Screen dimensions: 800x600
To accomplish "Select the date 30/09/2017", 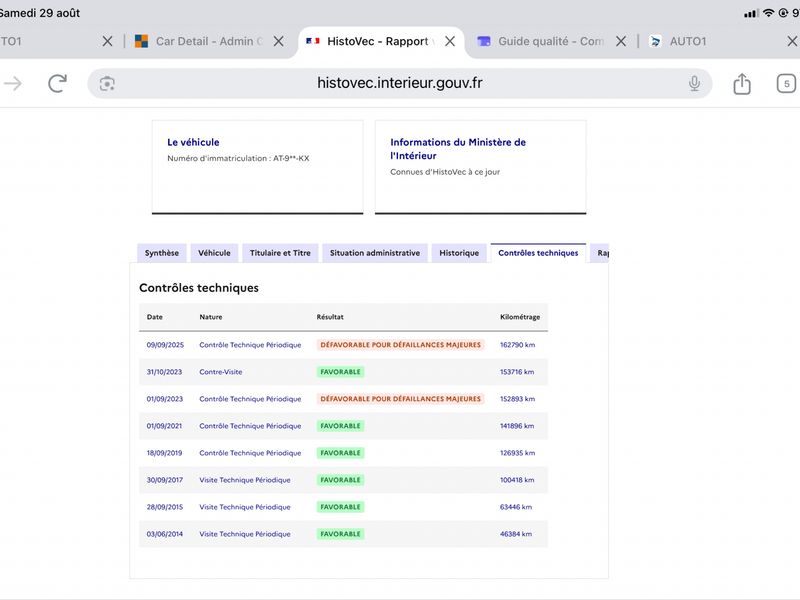I will click(x=165, y=480).
